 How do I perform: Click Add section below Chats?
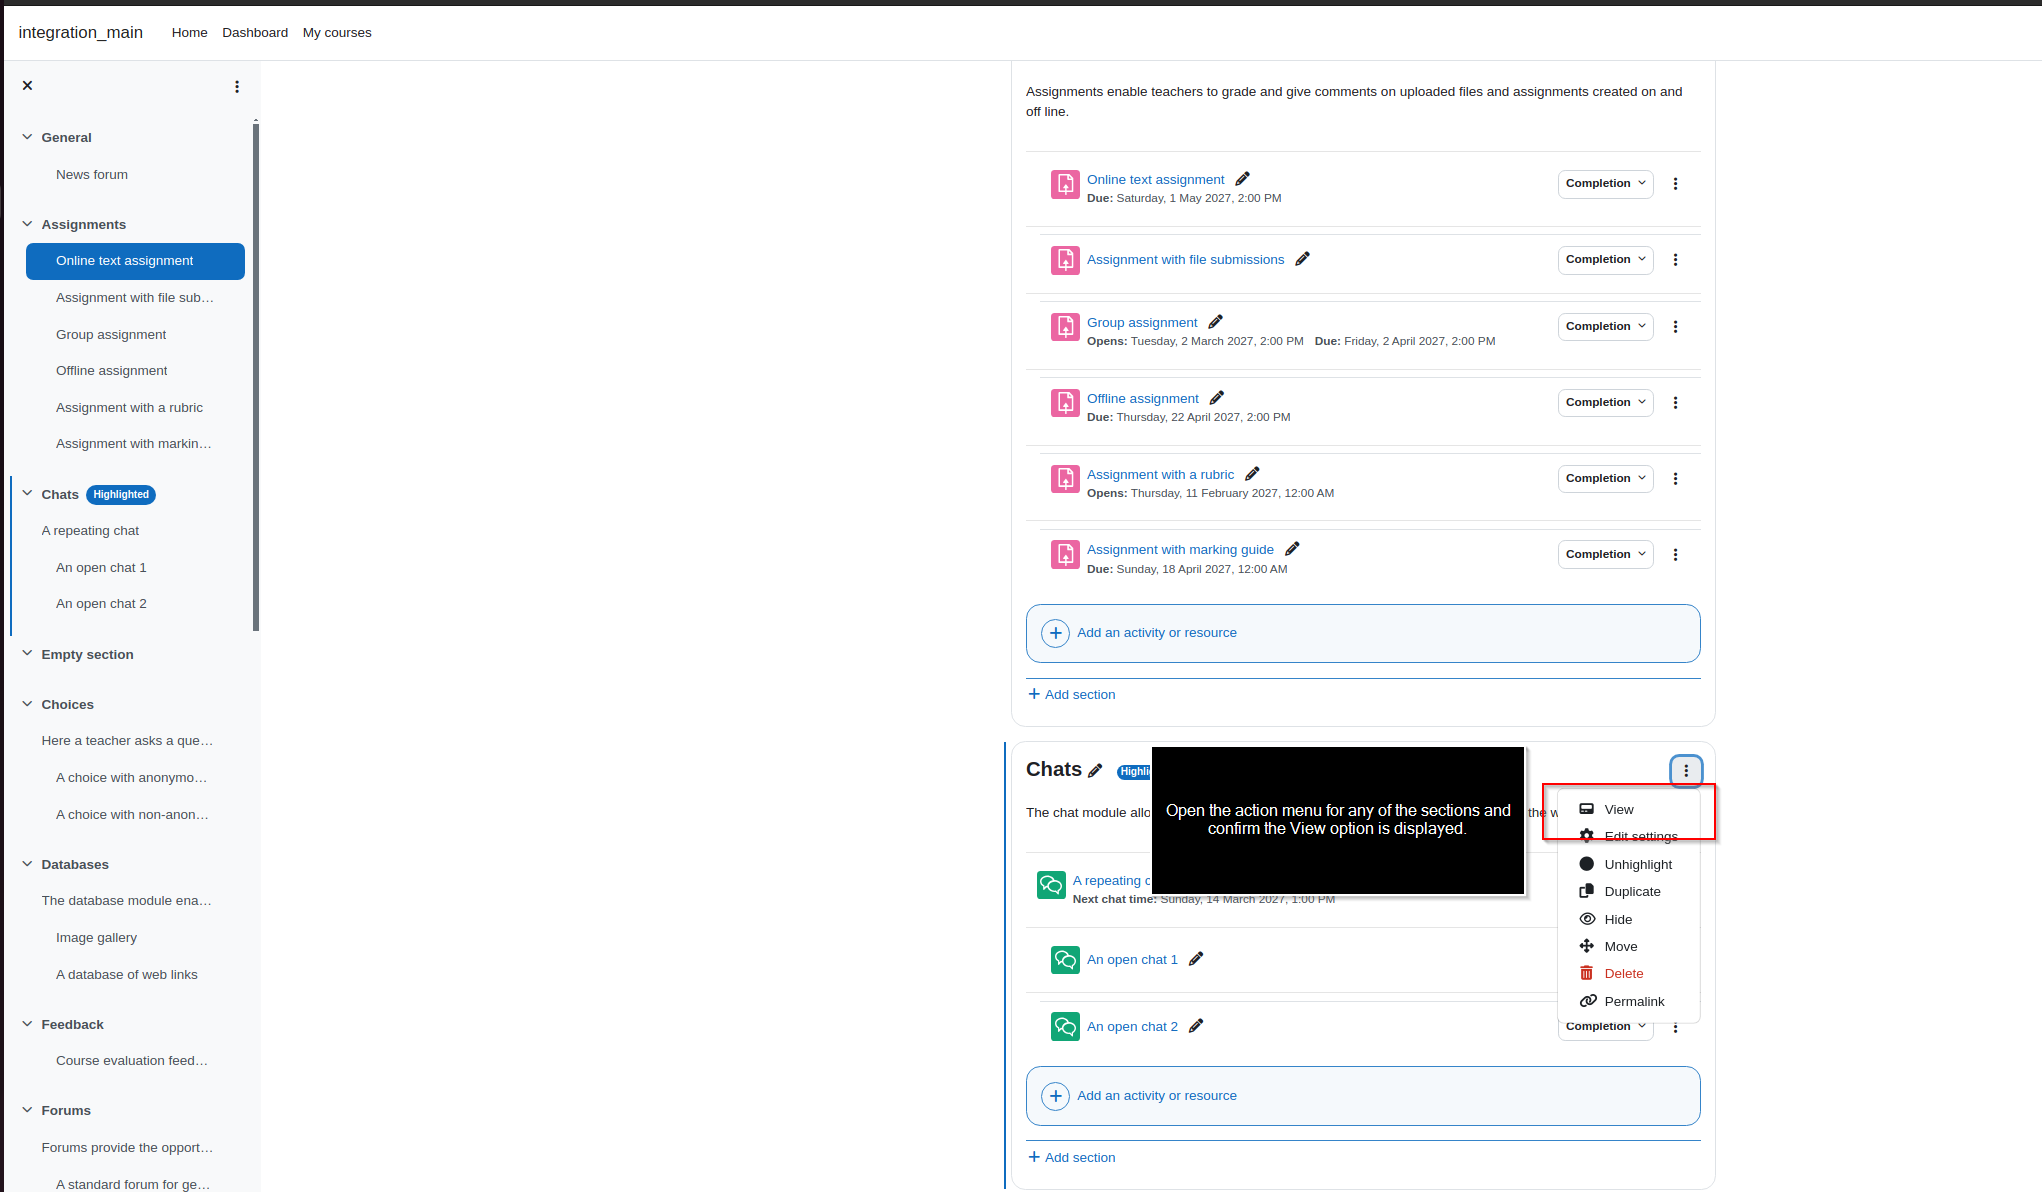(1072, 1158)
